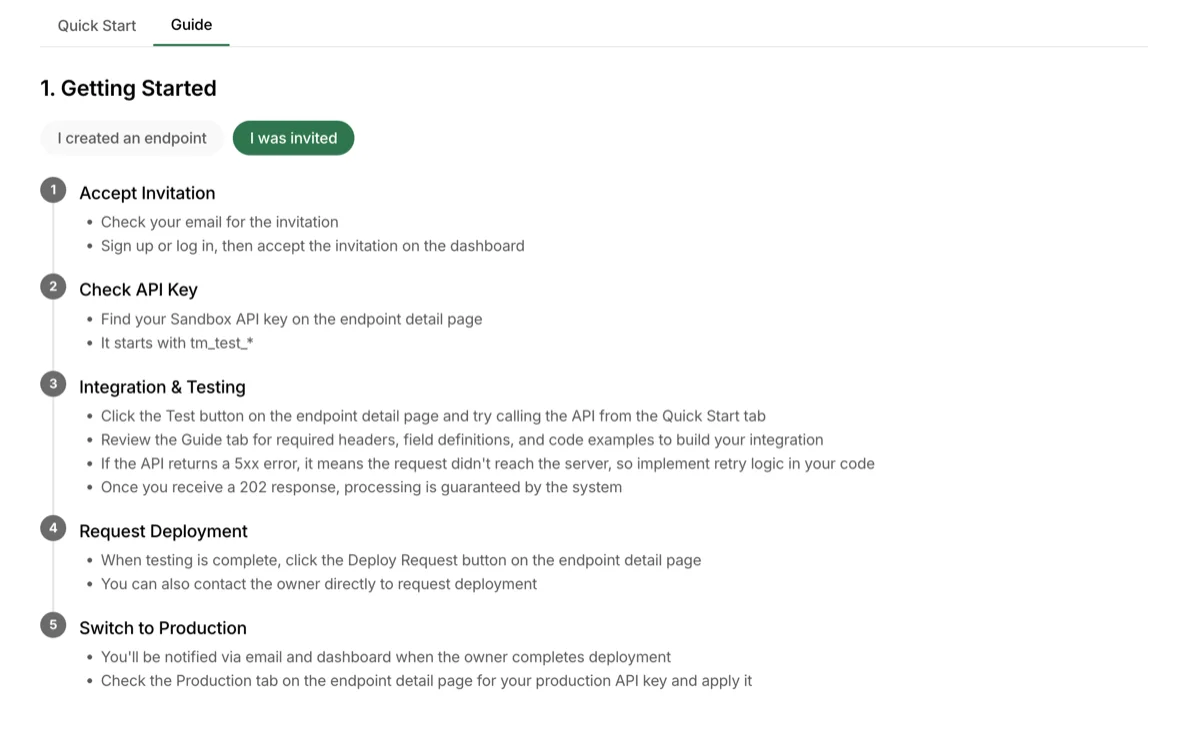Toggle the highlighted green invitation pill off
Image resolution: width=1200 pixels, height=745 pixels.
[293, 138]
